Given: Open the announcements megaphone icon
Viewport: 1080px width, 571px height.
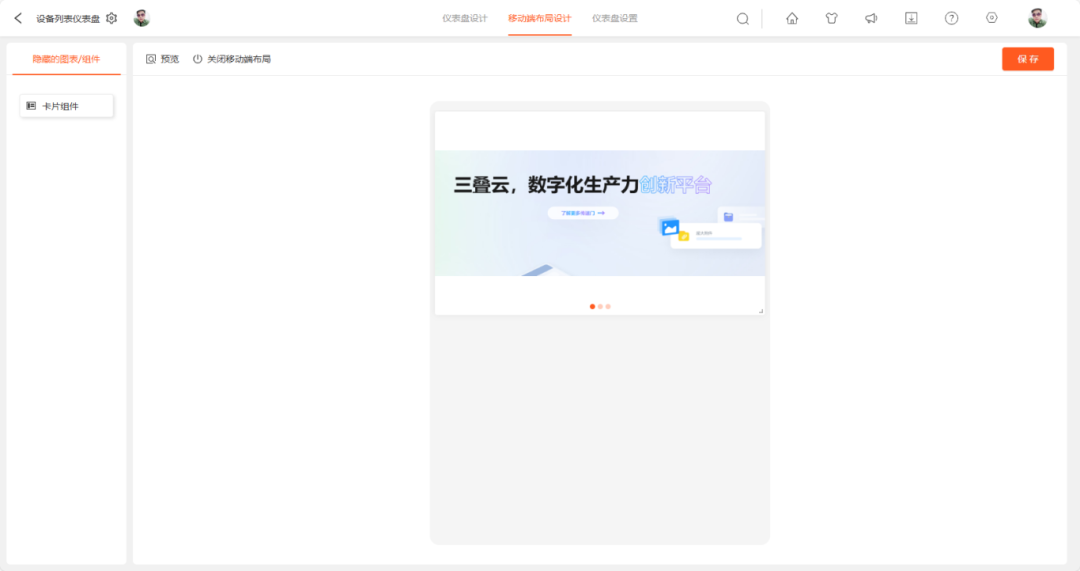Looking at the screenshot, I should (871, 19).
